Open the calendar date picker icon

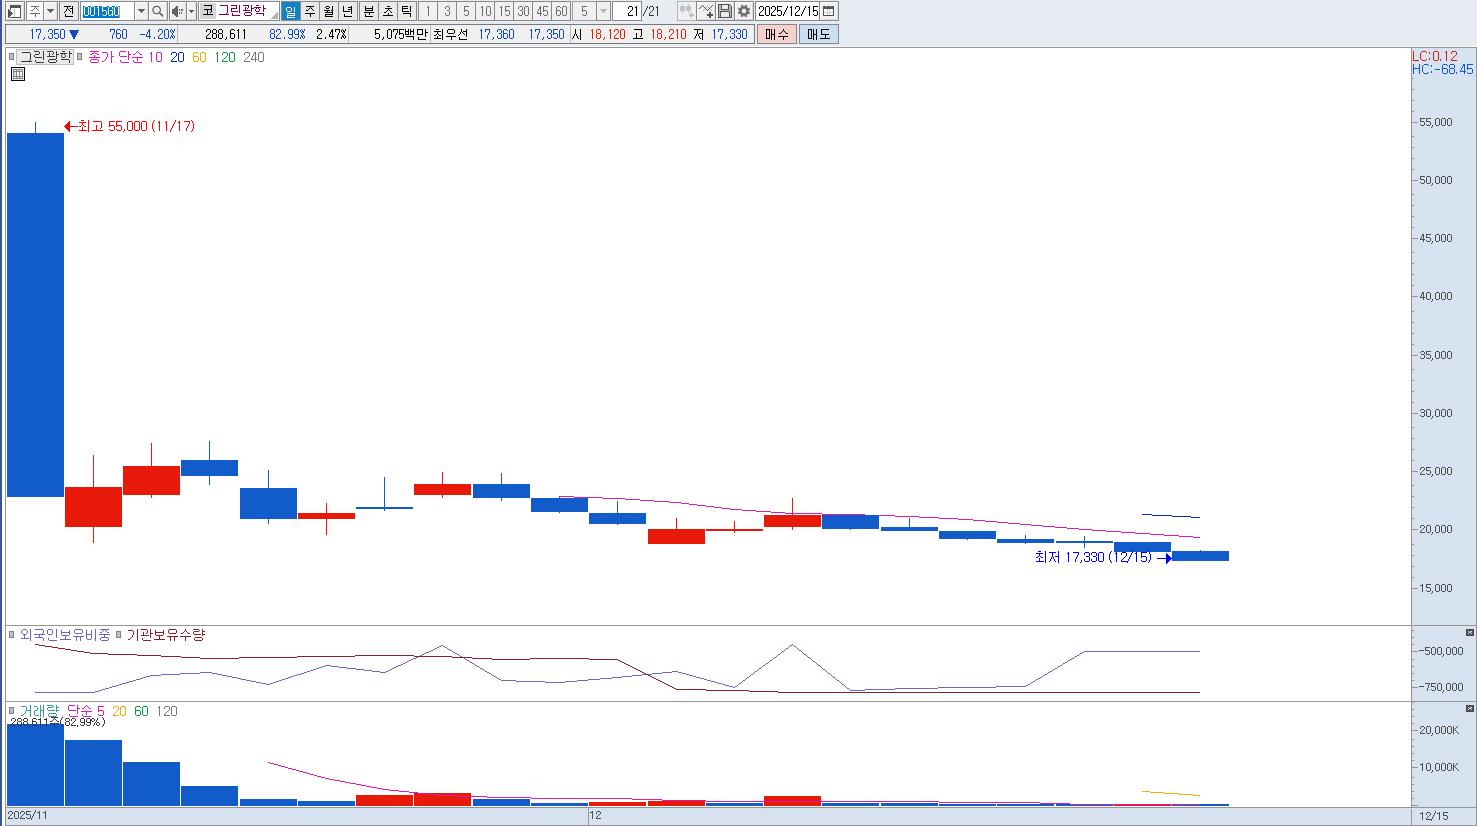coord(829,11)
